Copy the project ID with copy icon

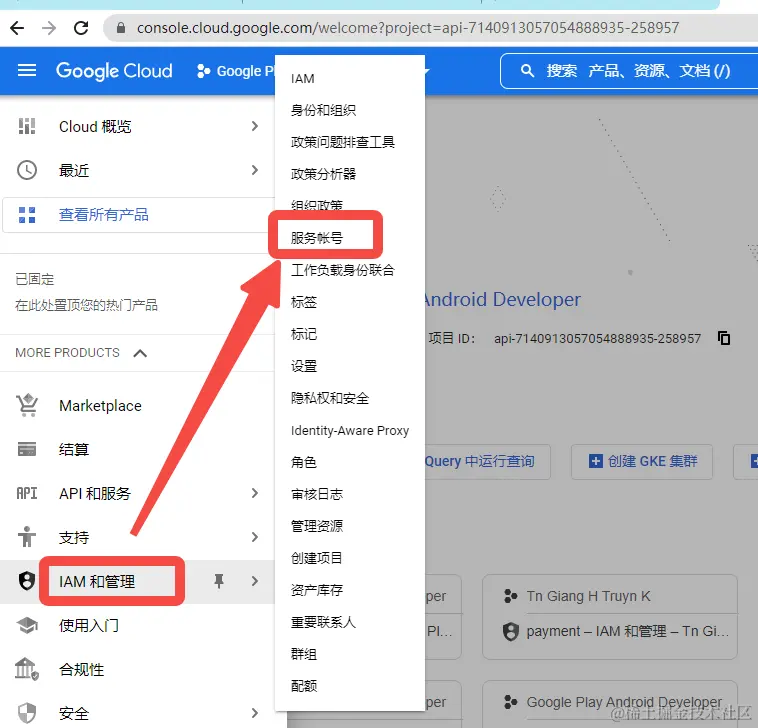pos(724,338)
